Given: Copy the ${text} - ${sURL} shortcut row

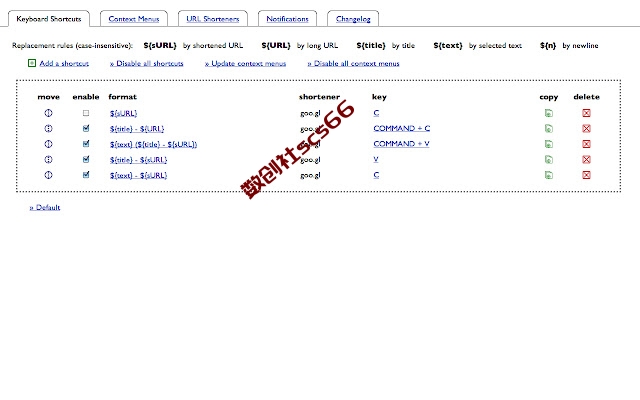Looking at the screenshot, I should [x=549, y=175].
